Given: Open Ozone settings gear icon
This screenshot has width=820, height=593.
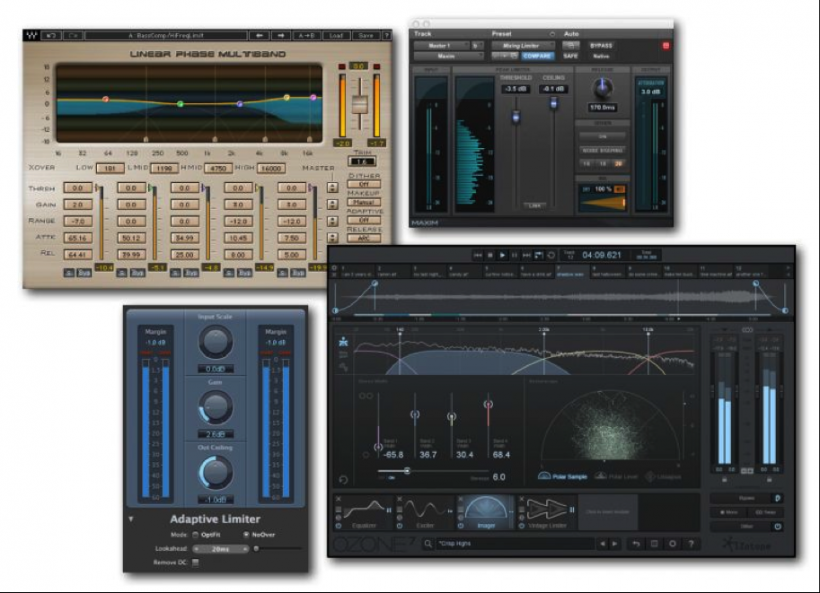Looking at the screenshot, I should 673,544.
